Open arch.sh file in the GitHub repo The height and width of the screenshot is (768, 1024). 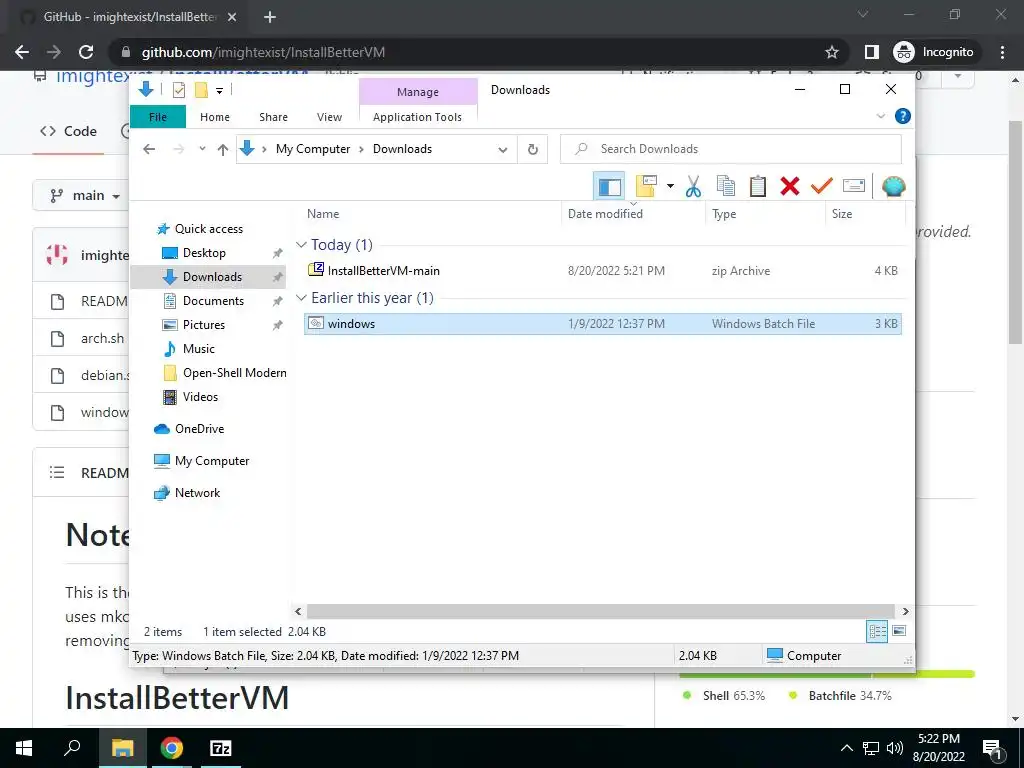point(103,338)
